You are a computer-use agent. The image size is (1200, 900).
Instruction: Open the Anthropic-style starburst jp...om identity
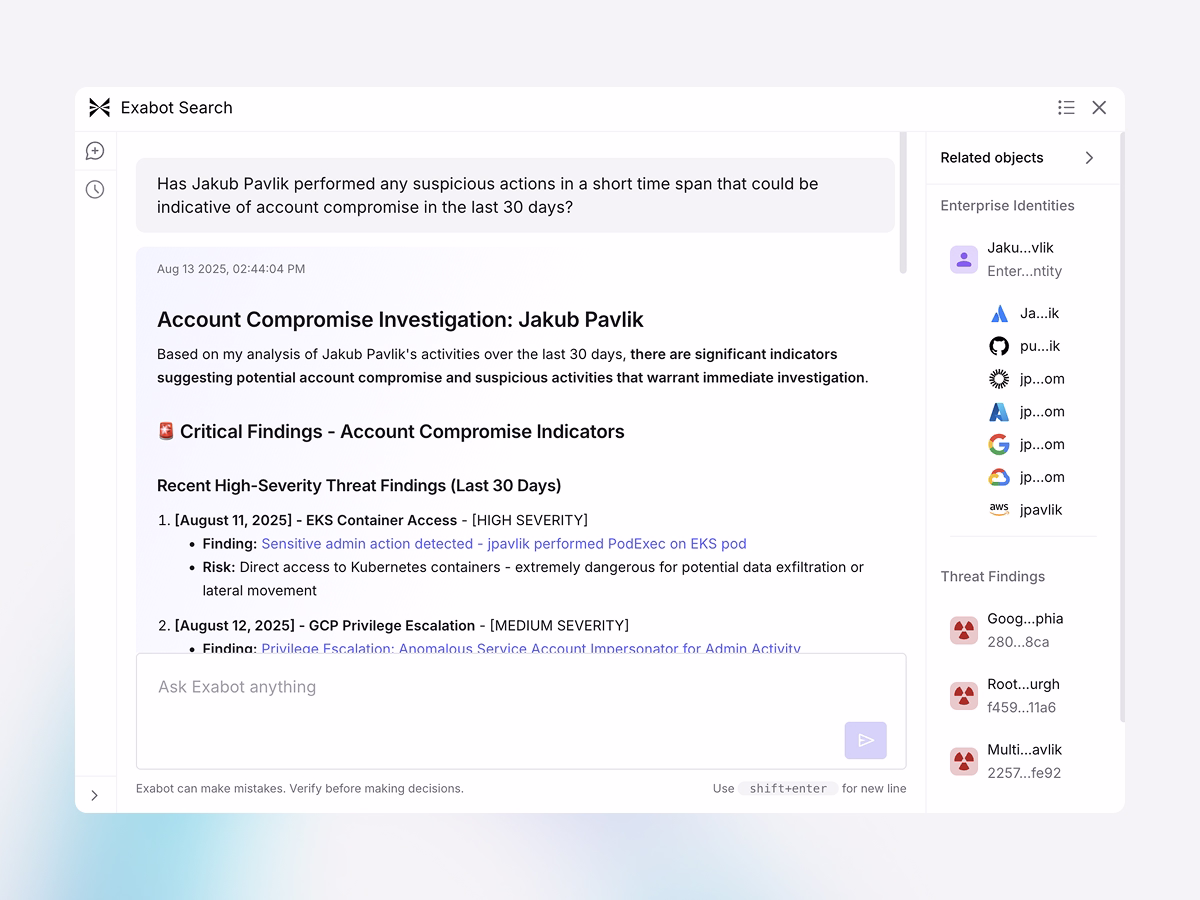click(1026, 379)
